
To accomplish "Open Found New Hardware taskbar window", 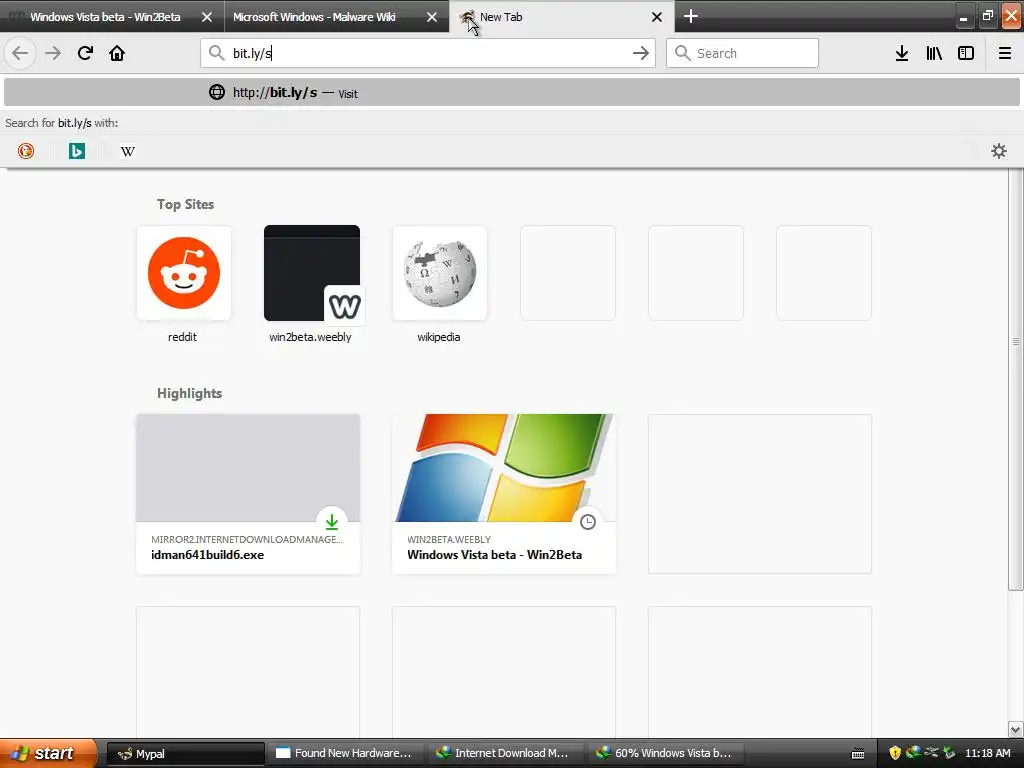I will [x=345, y=753].
